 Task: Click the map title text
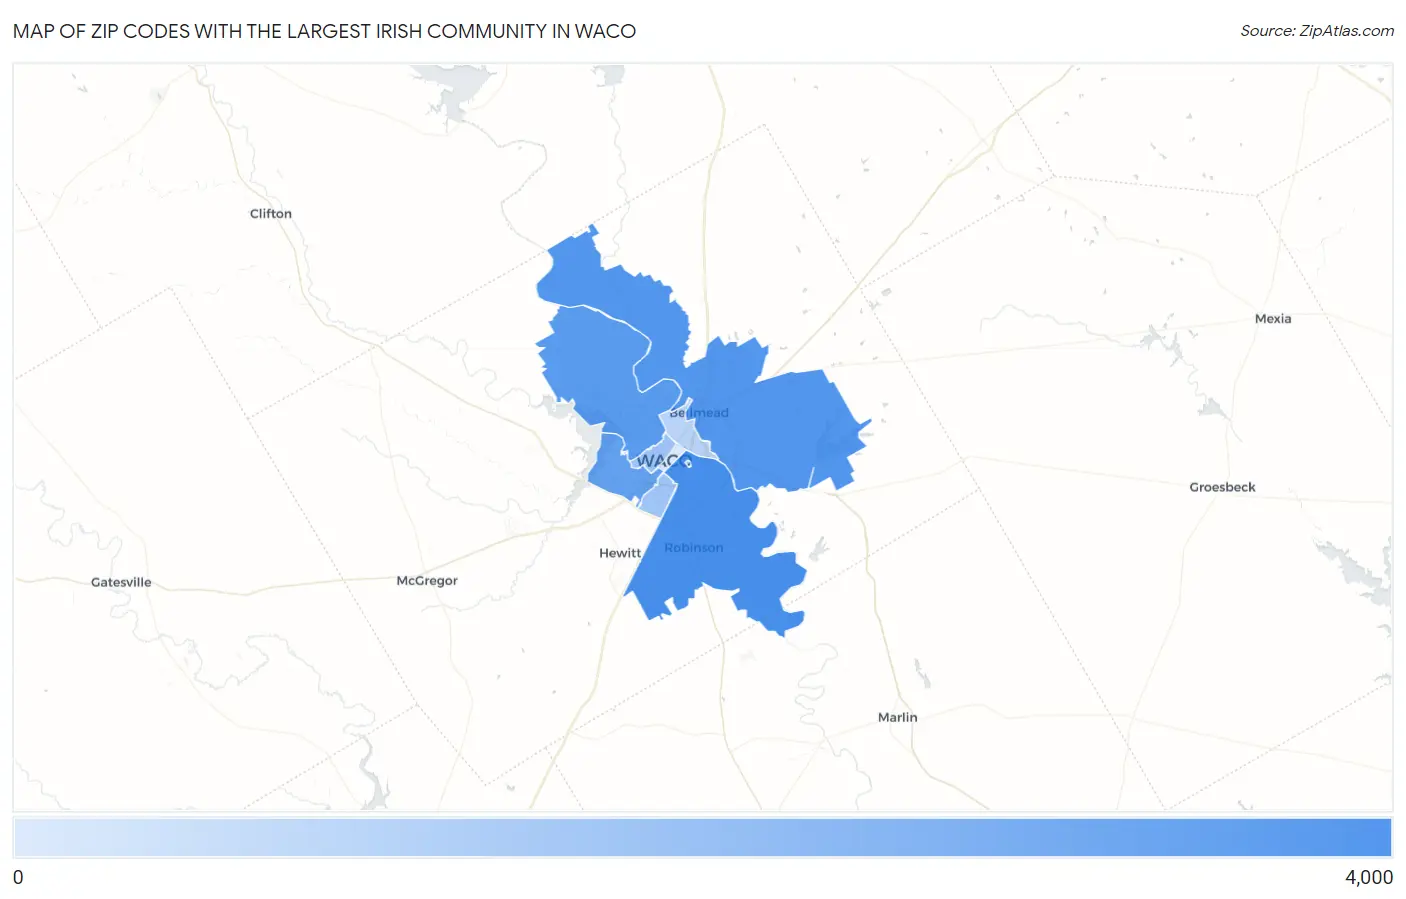tap(324, 31)
